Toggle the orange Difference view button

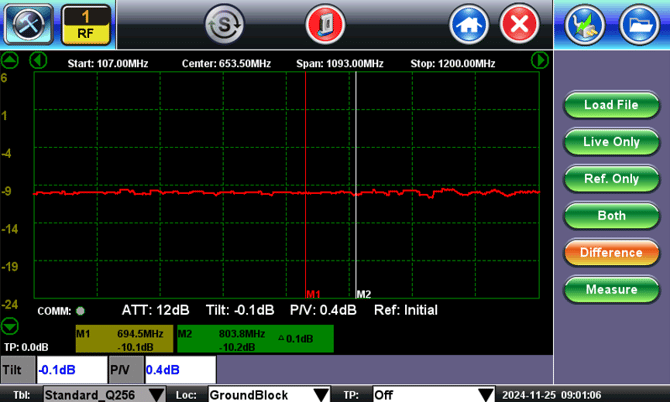[x=611, y=252]
